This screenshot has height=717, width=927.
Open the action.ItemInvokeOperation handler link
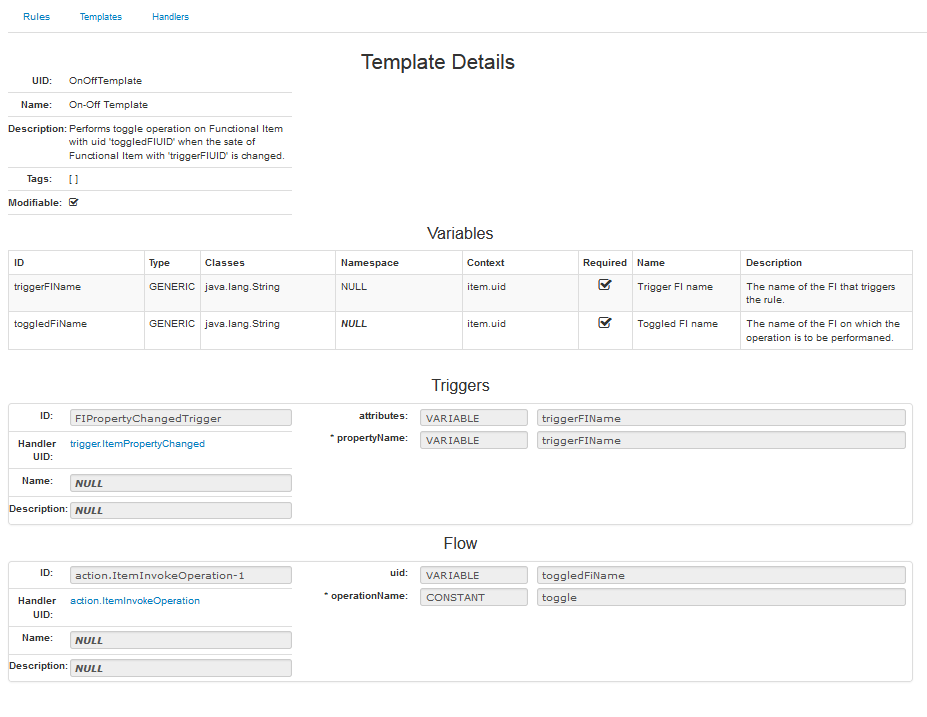[135, 601]
